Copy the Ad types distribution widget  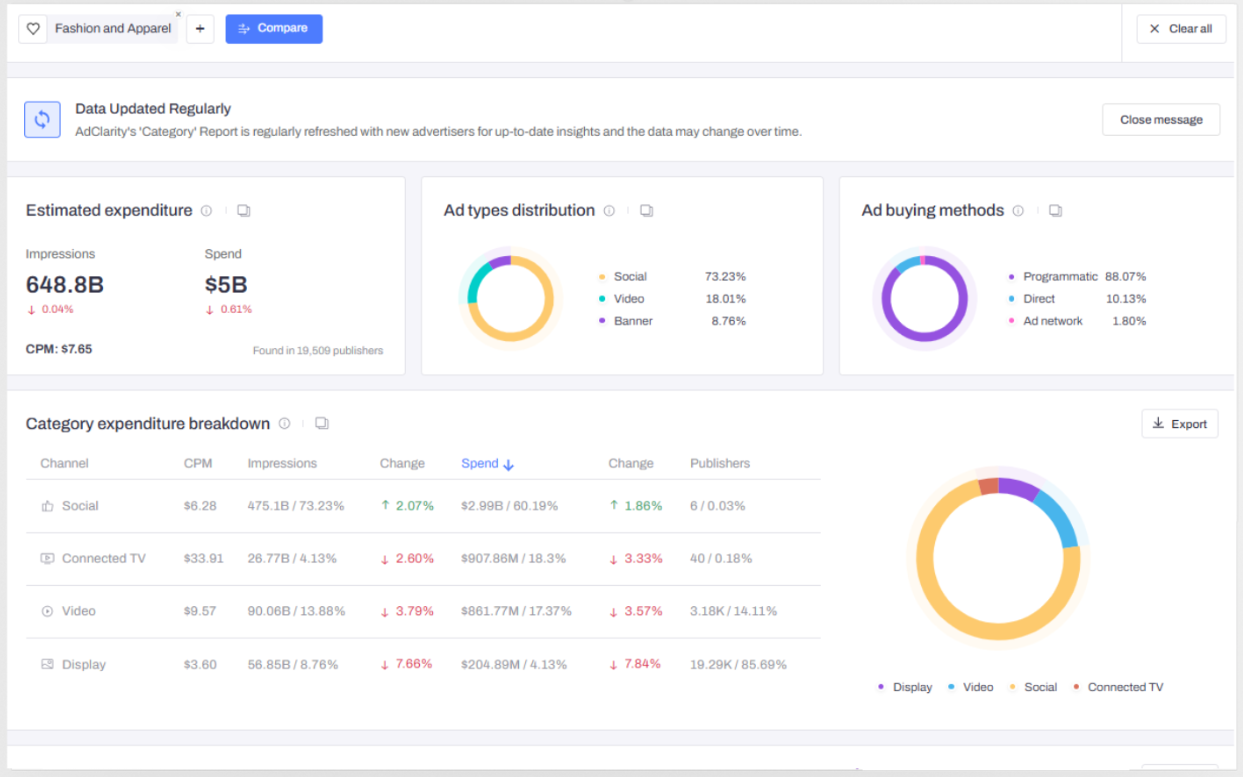[x=647, y=211]
